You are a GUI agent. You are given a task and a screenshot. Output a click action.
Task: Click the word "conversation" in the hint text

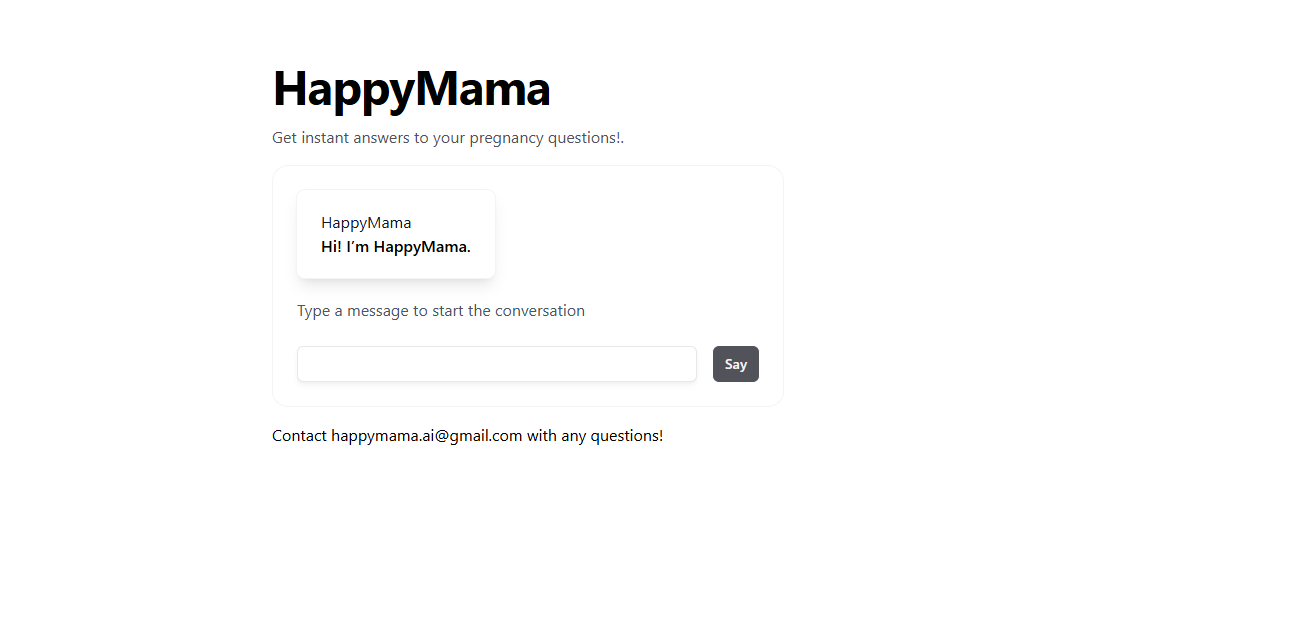[x=540, y=311]
